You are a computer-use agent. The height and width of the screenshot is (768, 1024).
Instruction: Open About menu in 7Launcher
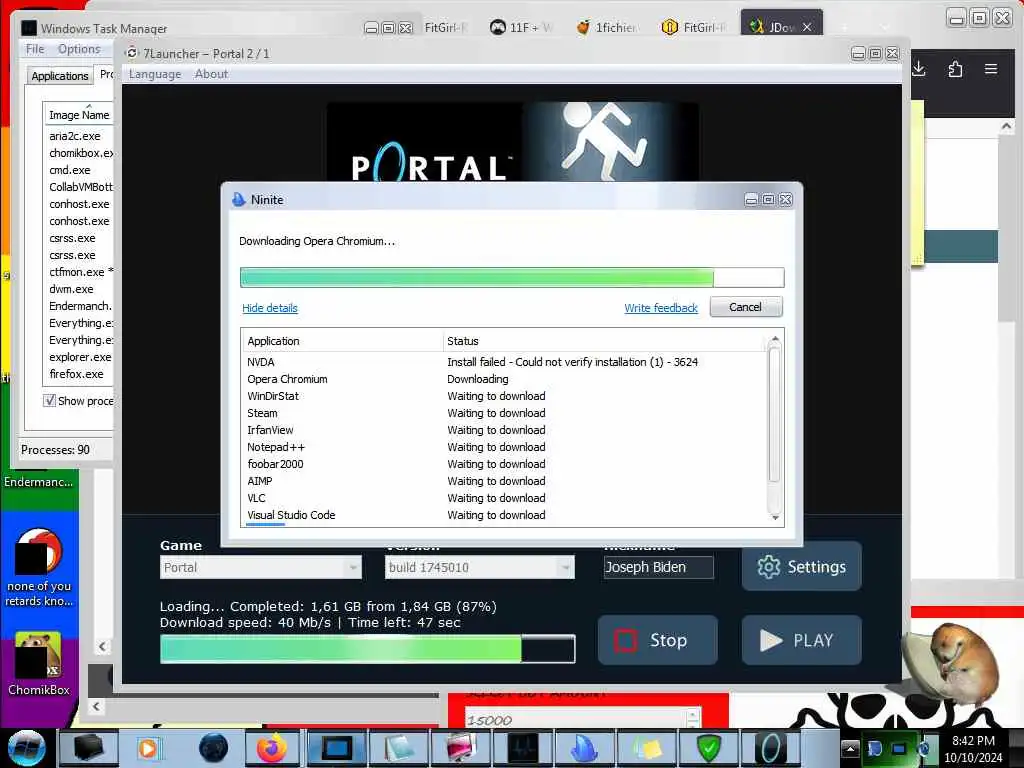click(211, 74)
